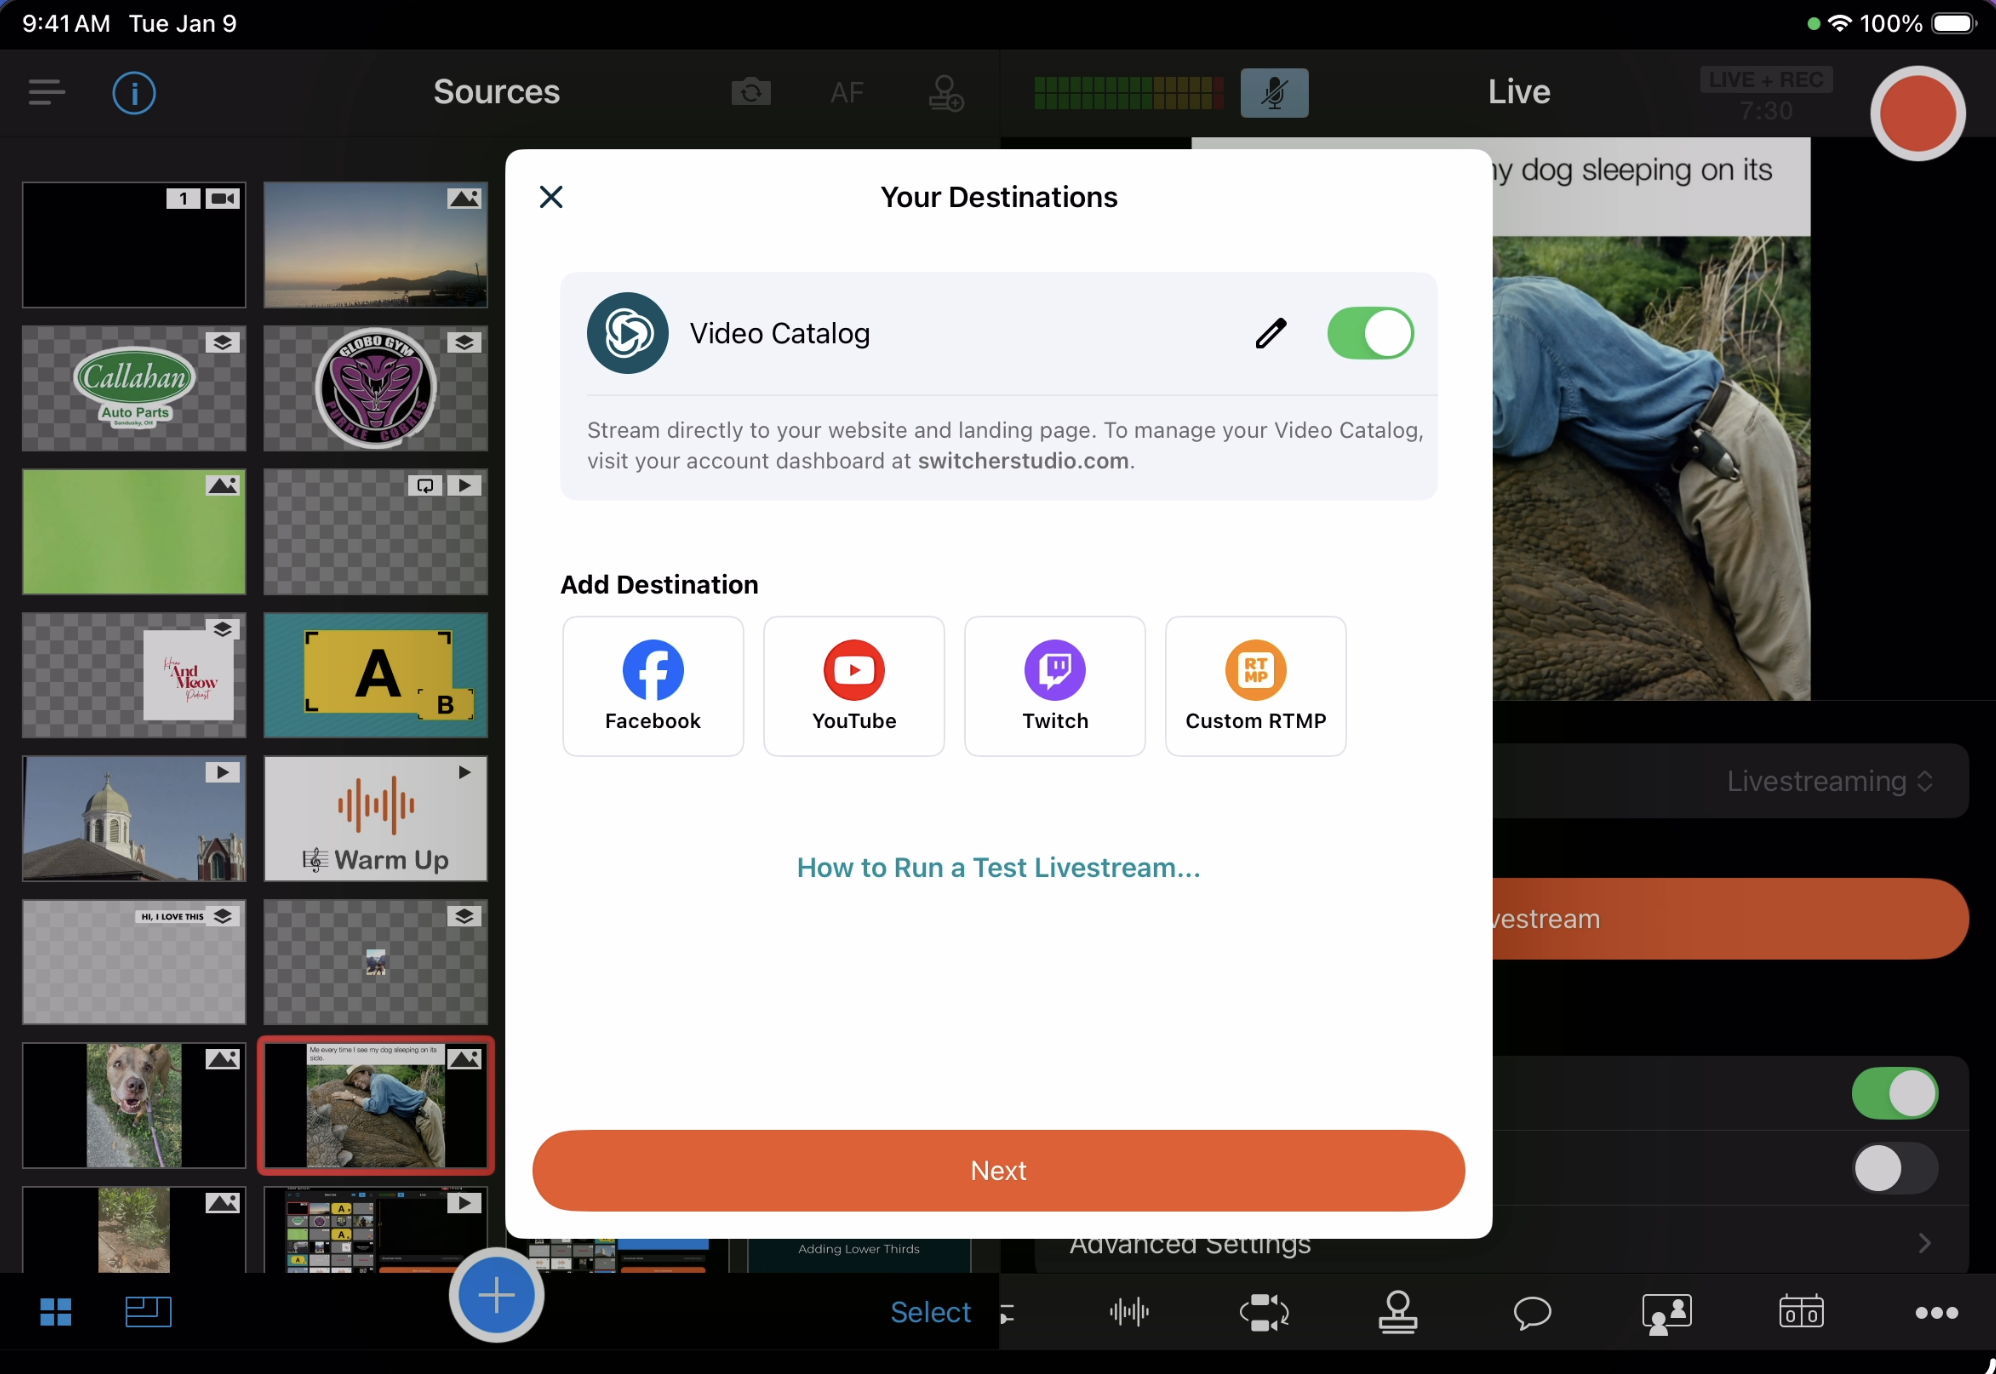Open the three-dots more menu at bottom right
Image resolution: width=1996 pixels, height=1374 pixels.
1936,1312
